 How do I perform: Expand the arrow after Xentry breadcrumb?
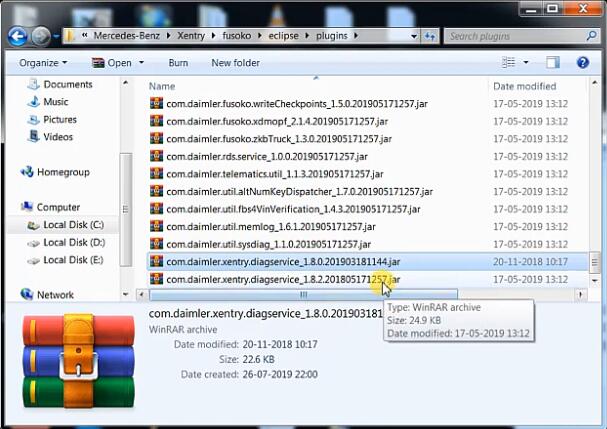click(x=213, y=36)
